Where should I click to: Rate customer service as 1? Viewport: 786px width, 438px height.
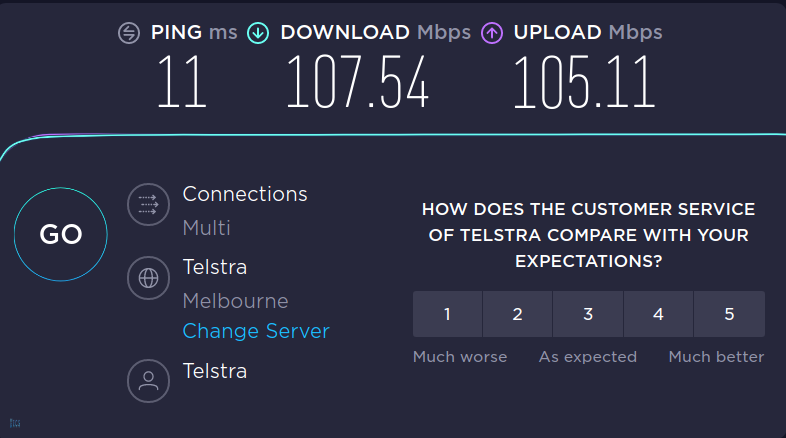pos(447,314)
